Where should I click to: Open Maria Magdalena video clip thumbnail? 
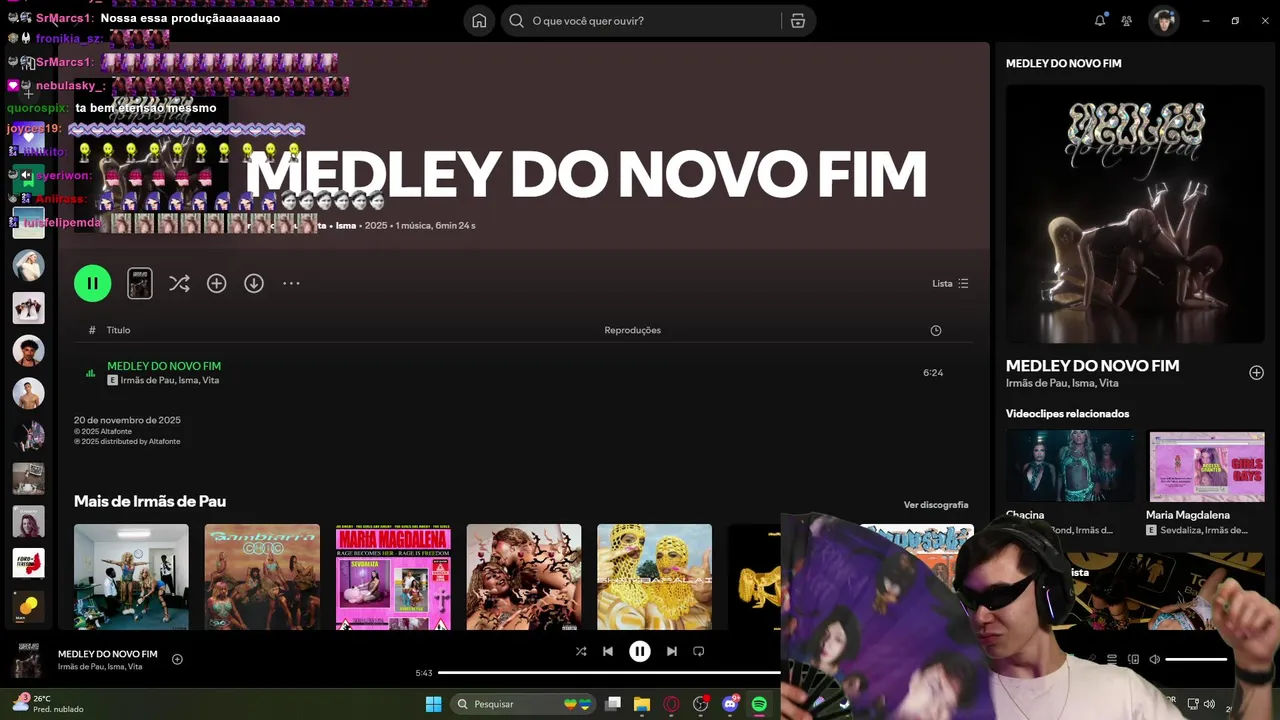pos(1207,466)
